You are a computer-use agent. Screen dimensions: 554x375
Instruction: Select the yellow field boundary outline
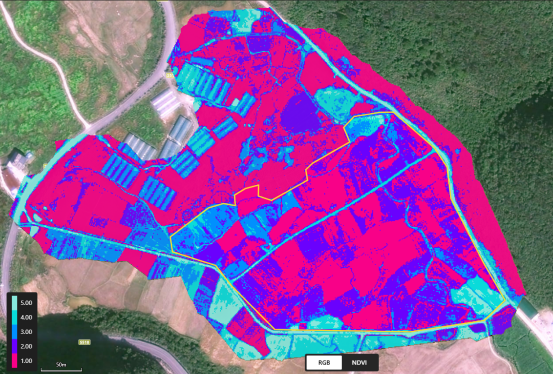338,222
